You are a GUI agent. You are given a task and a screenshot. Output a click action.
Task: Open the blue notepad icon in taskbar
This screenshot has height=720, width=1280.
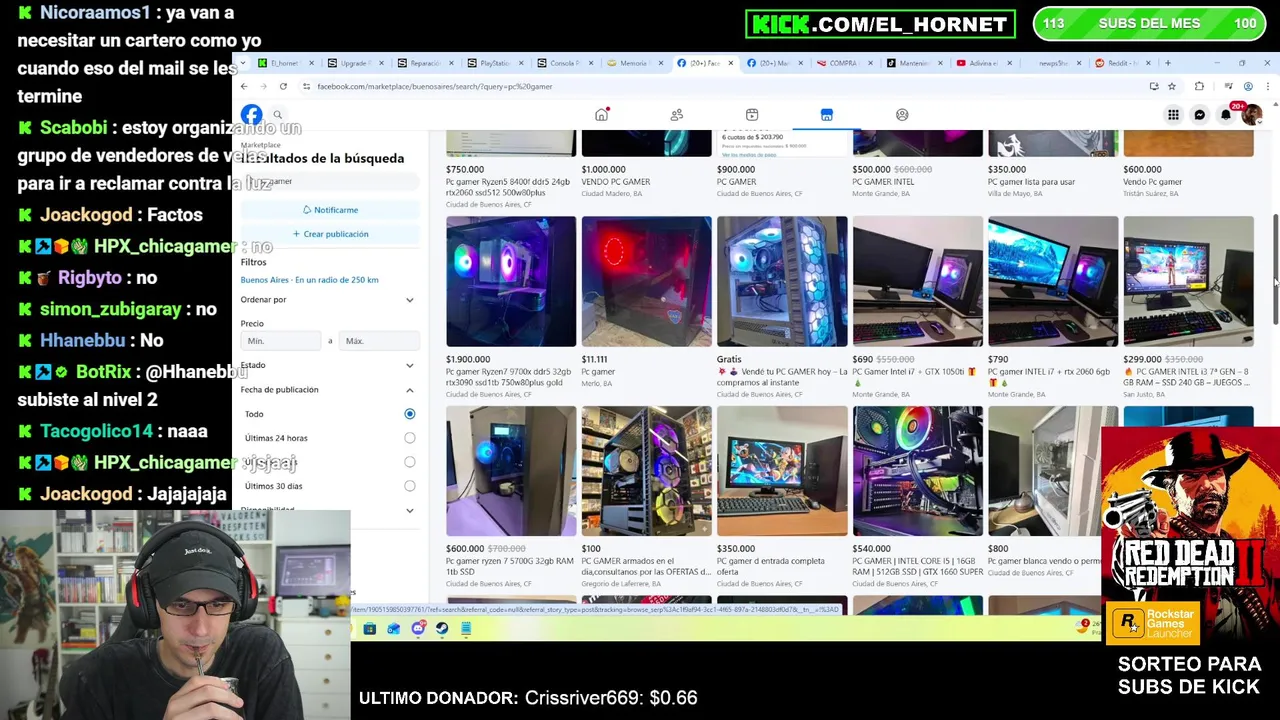[x=466, y=628]
